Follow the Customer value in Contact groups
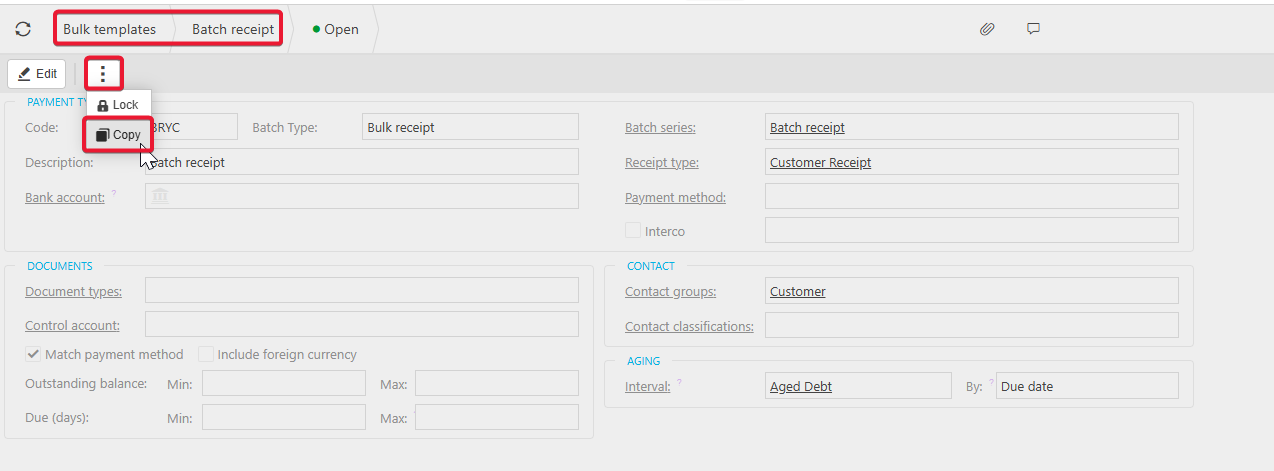1274x471 pixels. 798,291
